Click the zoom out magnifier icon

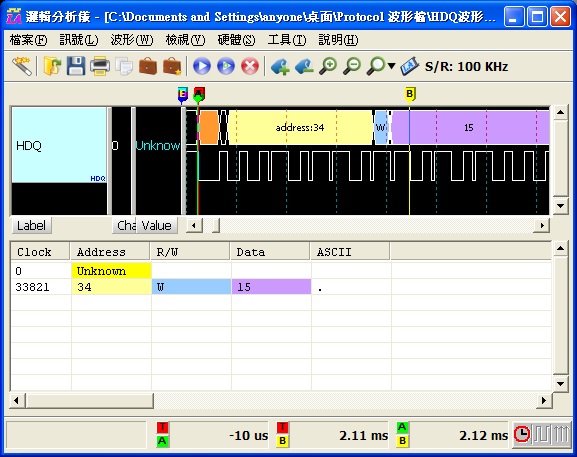click(352, 66)
